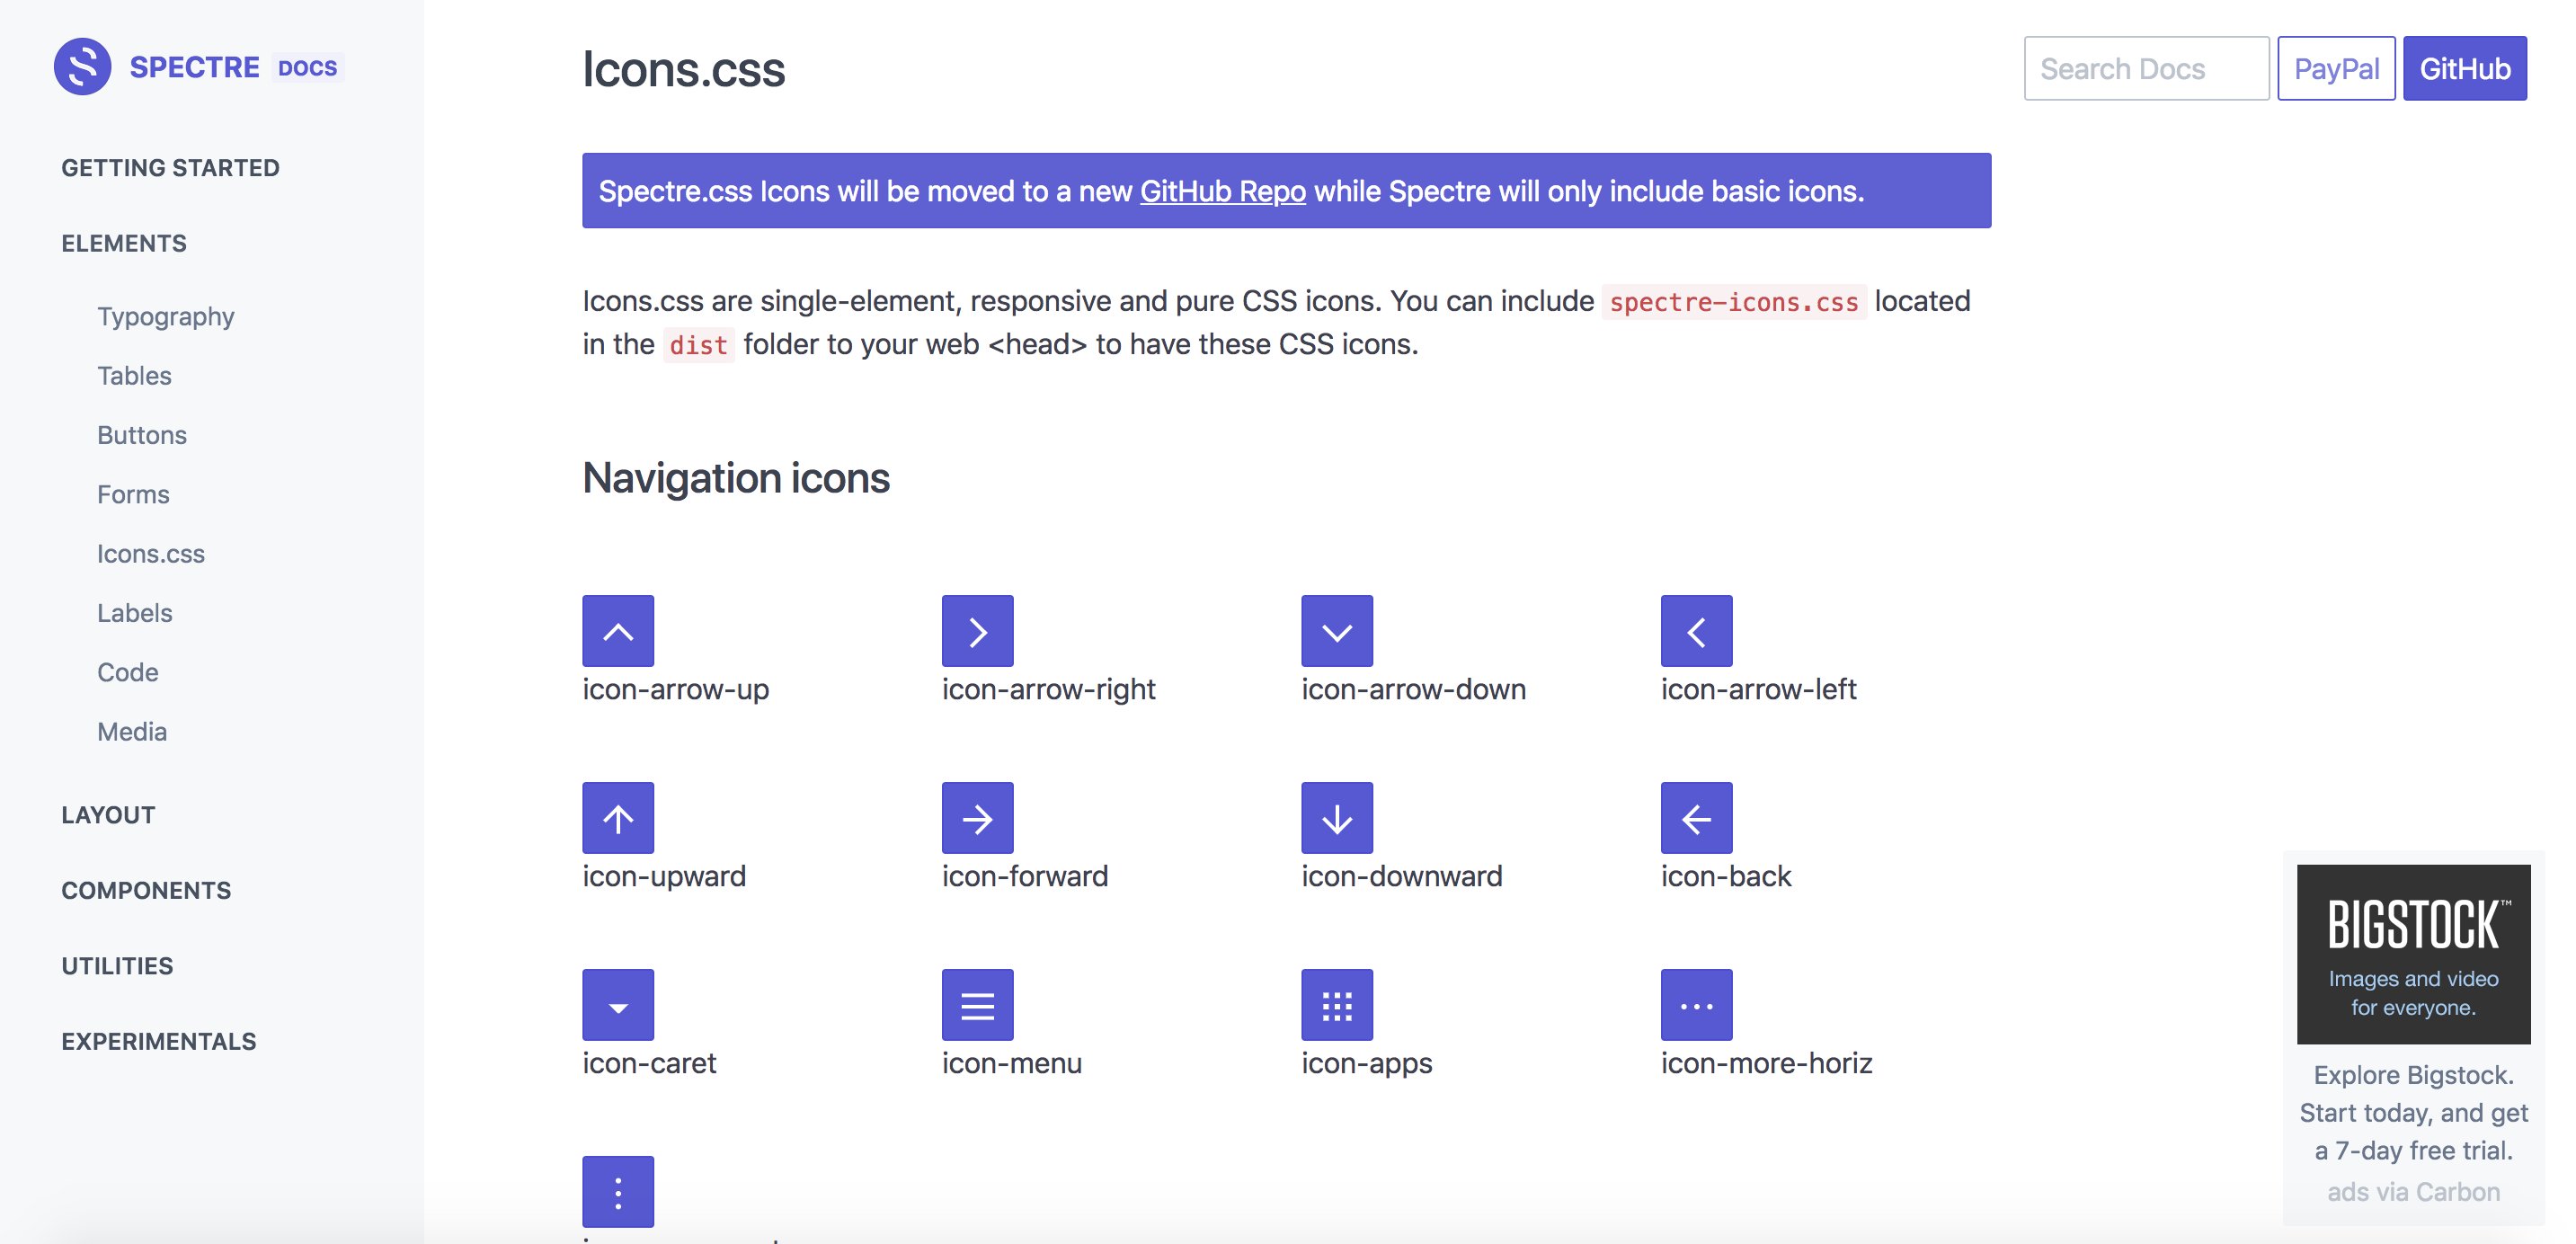Click the icon-more-horiz dots icon
Screen dimensions: 2576x1244
coord(1696,1005)
